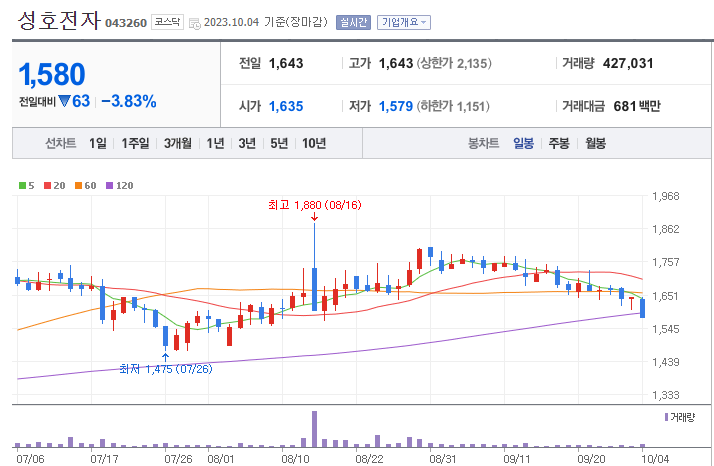Select the 1일 line chart tab
This screenshot has width=714, height=466.
tap(98, 143)
